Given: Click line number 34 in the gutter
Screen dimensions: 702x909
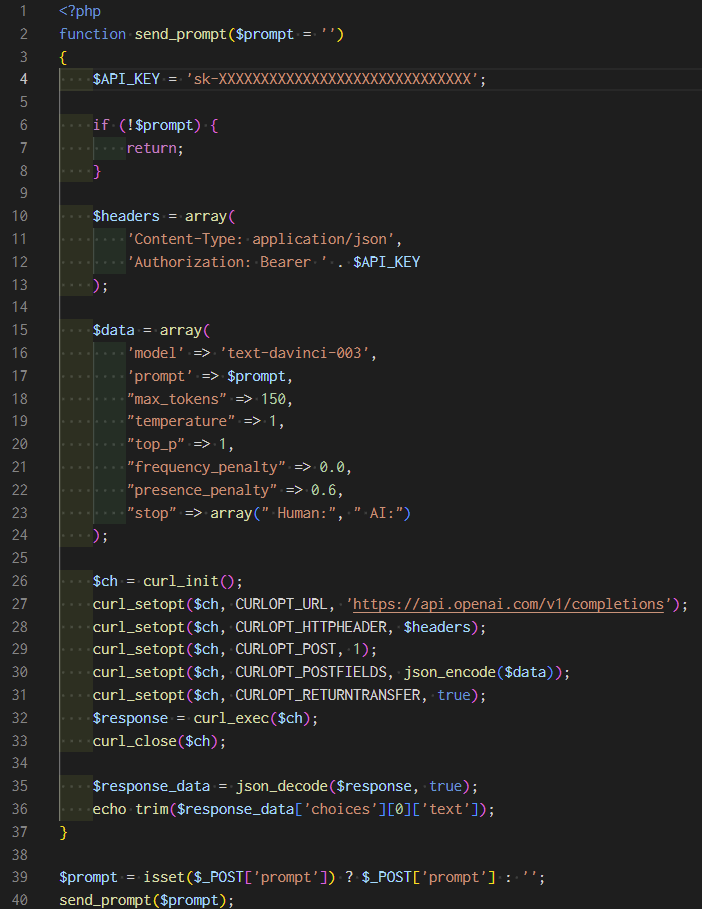Looking at the screenshot, I should click(x=20, y=763).
